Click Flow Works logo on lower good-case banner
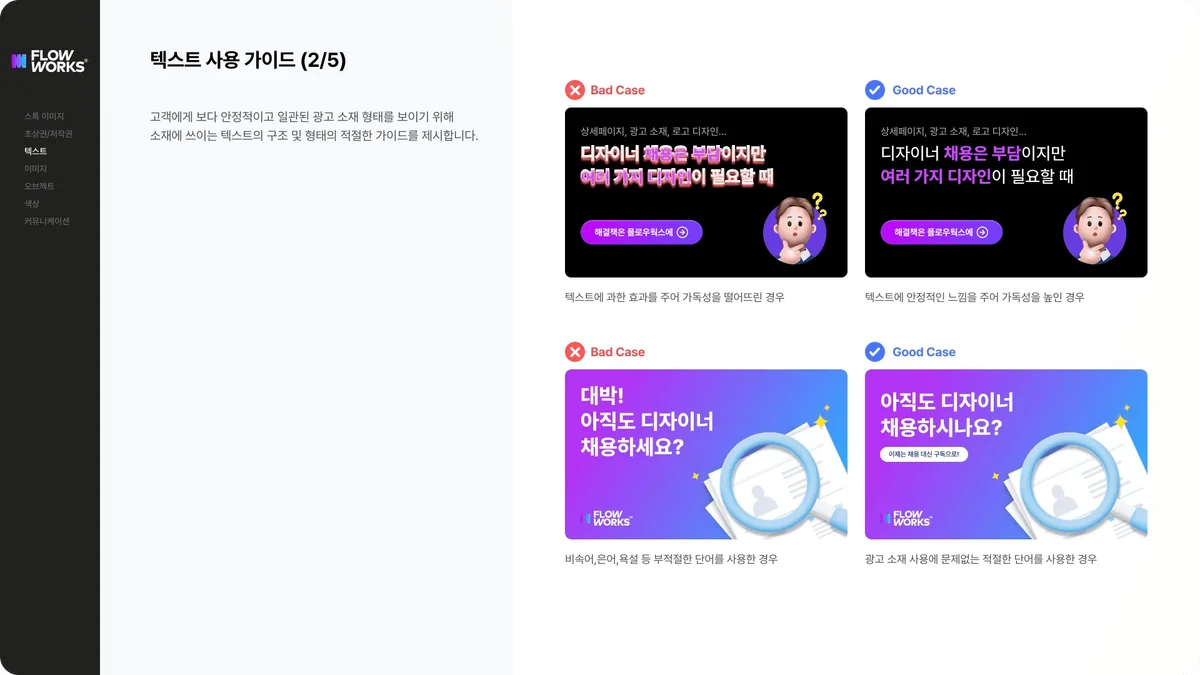The height and width of the screenshot is (675, 1200). click(x=906, y=519)
